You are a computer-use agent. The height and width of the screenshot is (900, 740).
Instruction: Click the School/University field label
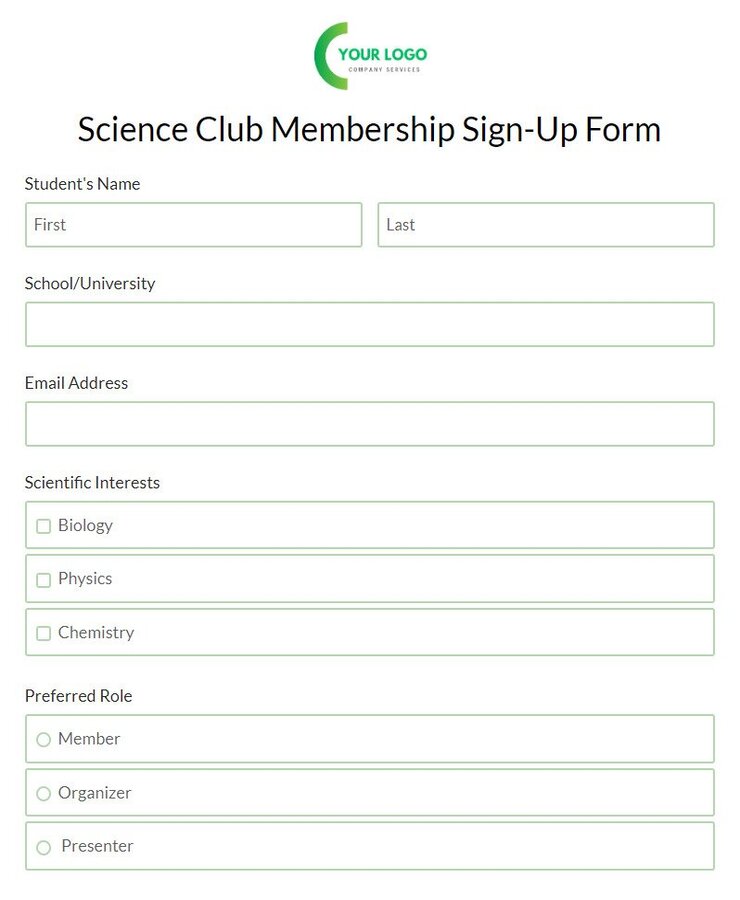click(89, 283)
